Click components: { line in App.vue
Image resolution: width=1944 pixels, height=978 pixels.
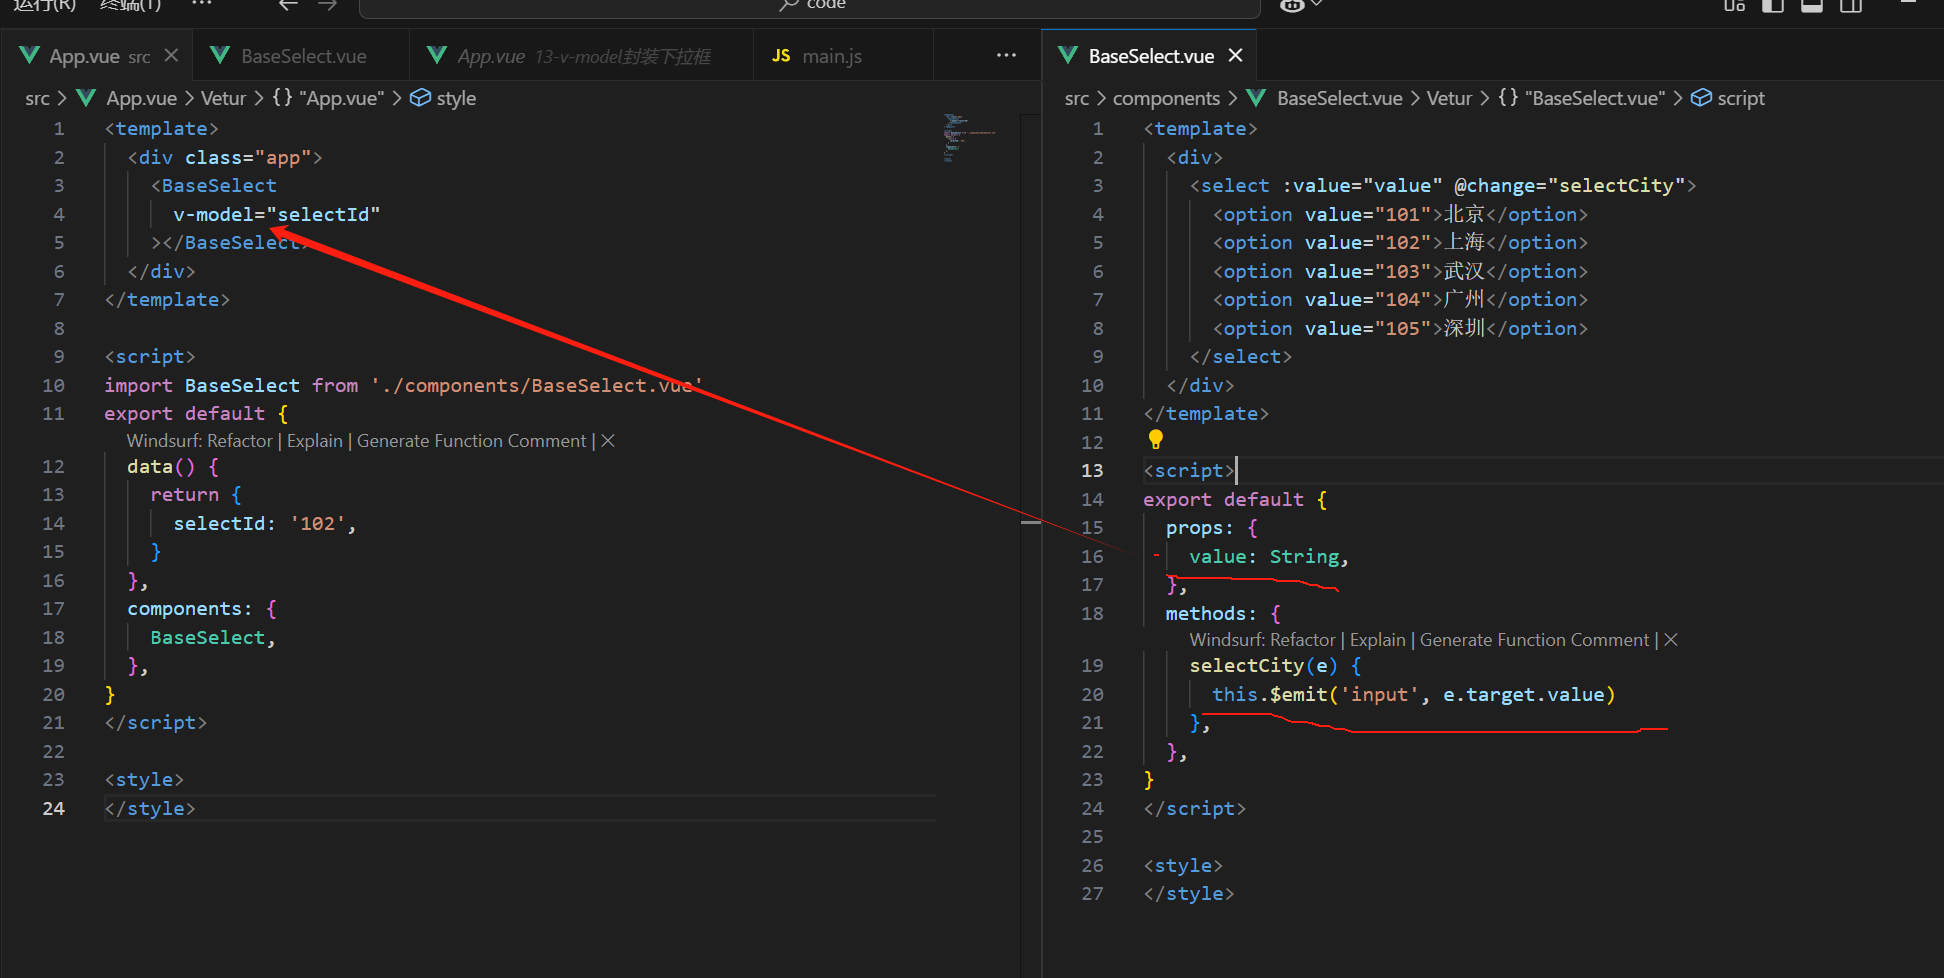click(x=202, y=609)
